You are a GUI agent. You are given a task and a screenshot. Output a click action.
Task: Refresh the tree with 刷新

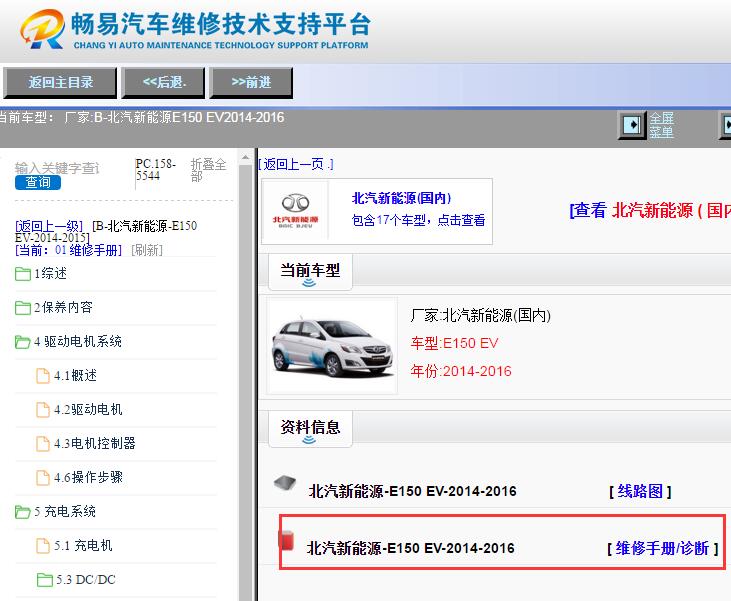coord(147,250)
